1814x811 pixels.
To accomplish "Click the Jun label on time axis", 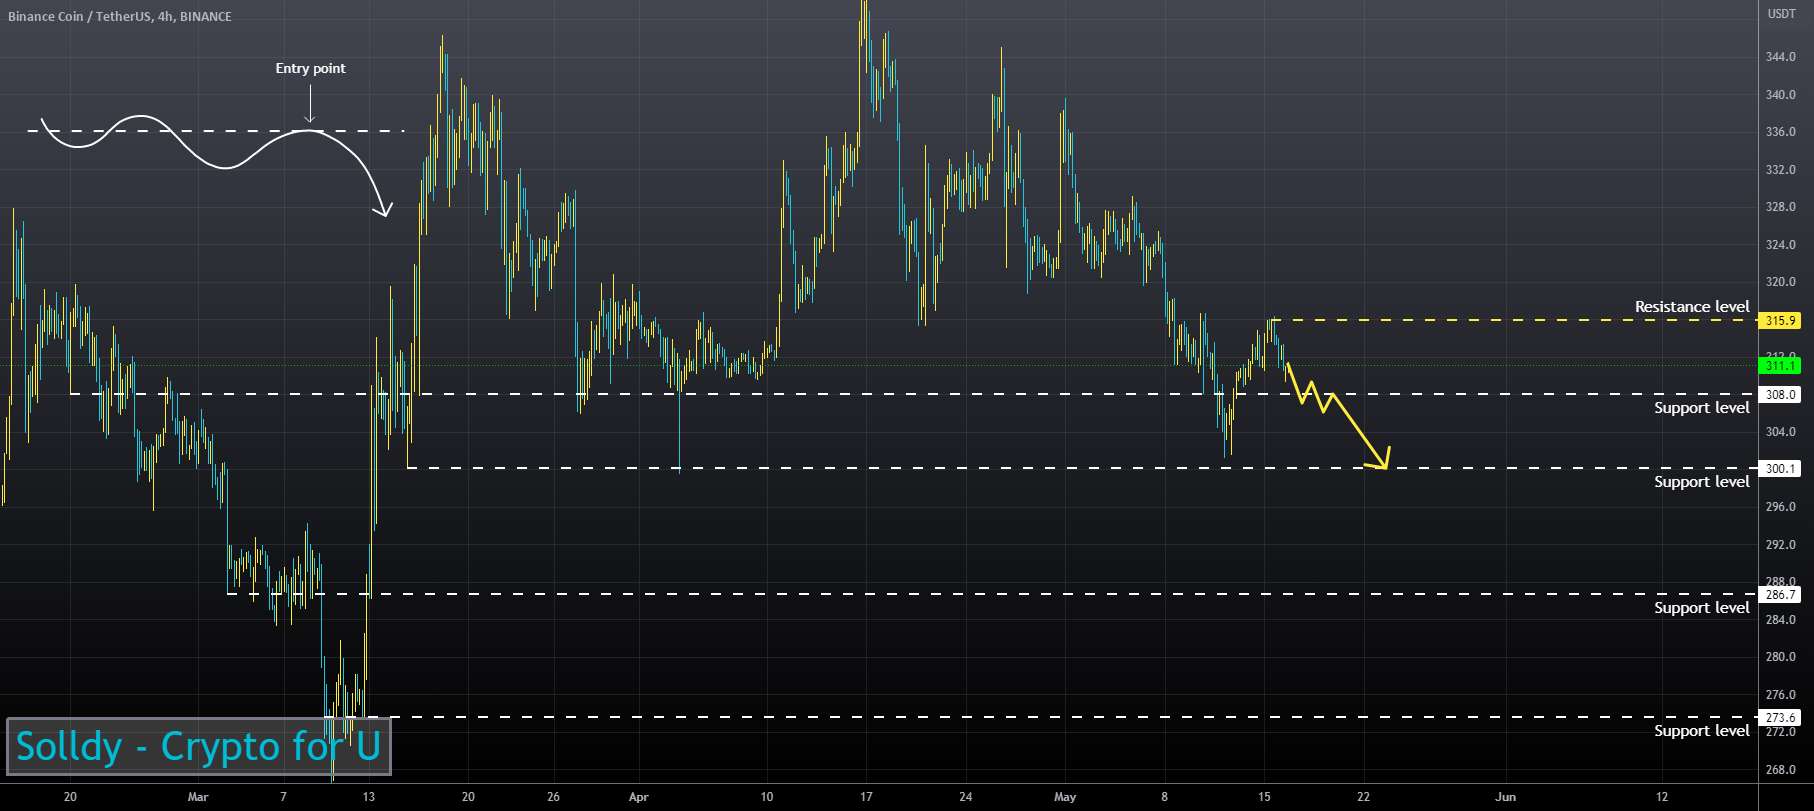I will point(1505,797).
